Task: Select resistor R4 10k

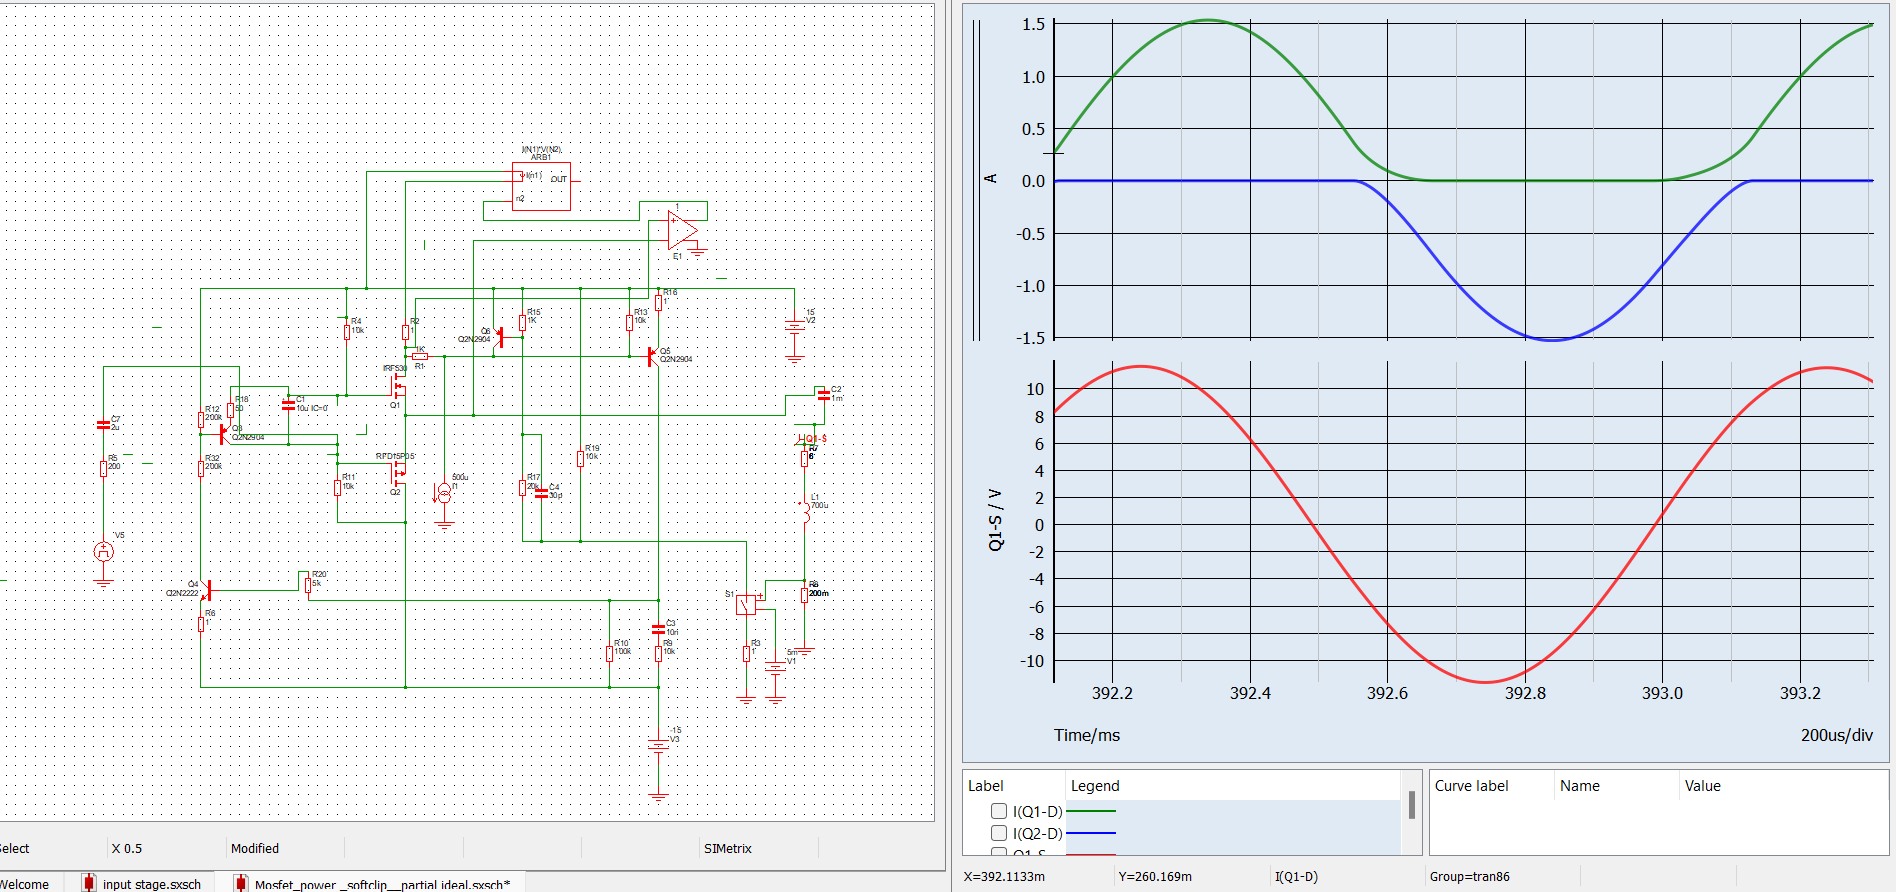Action: tap(346, 332)
